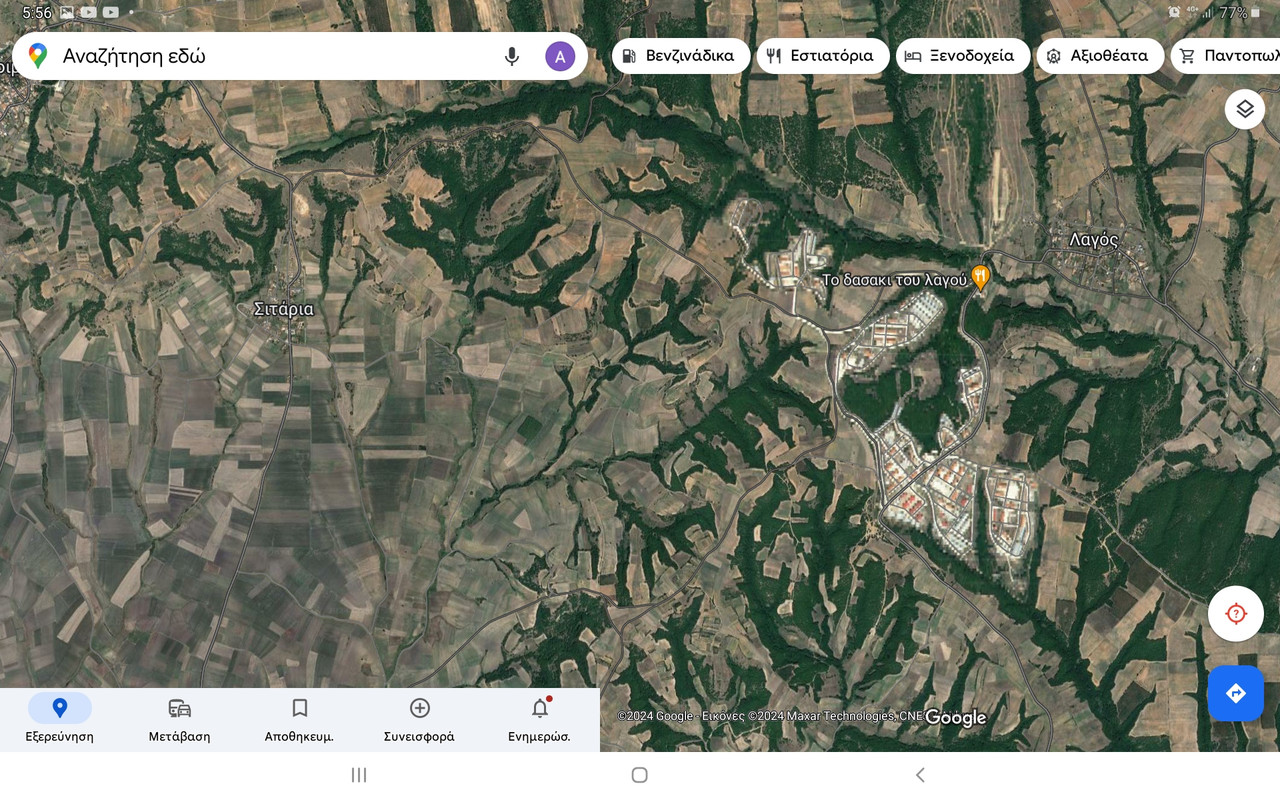This screenshot has height=800, width=1280.
Task: Switch to the 'Μετάβαση' tab
Action: pos(180,720)
